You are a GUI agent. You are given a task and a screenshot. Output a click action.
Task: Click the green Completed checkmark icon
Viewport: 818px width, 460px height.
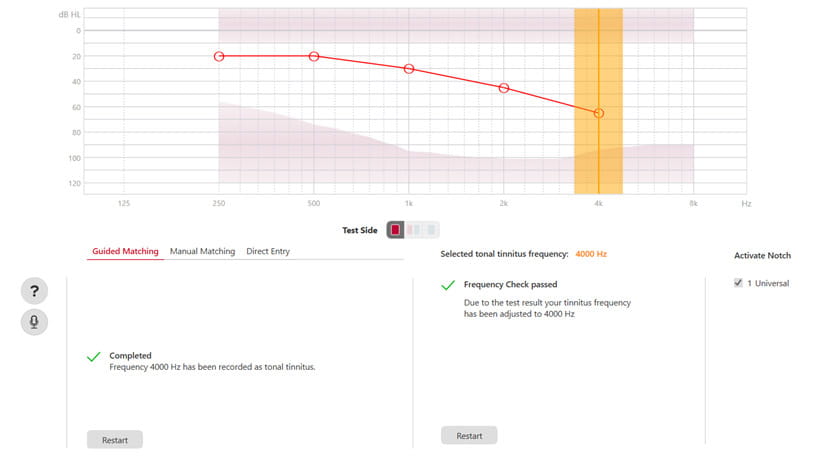(x=94, y=356)
